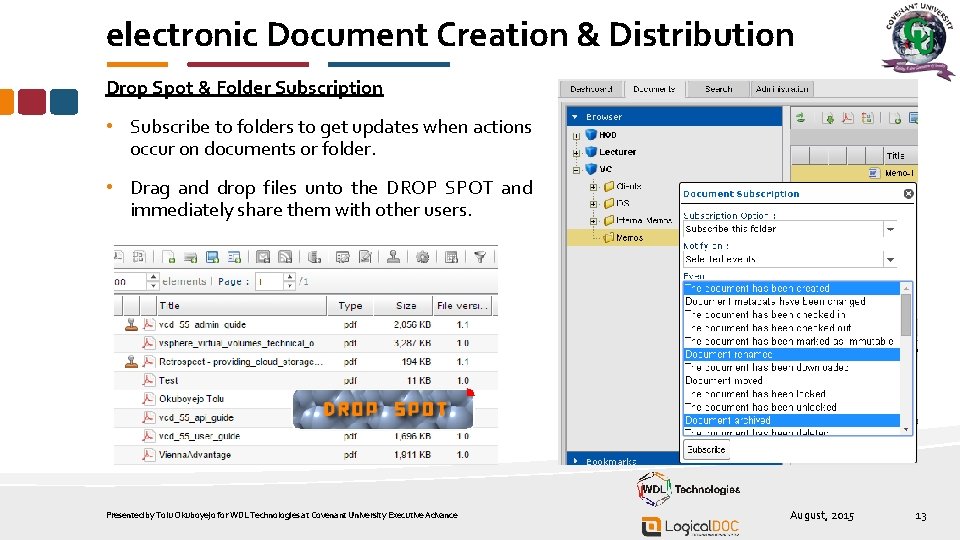Select 'The document has been created' event

[x=792, y=288]
